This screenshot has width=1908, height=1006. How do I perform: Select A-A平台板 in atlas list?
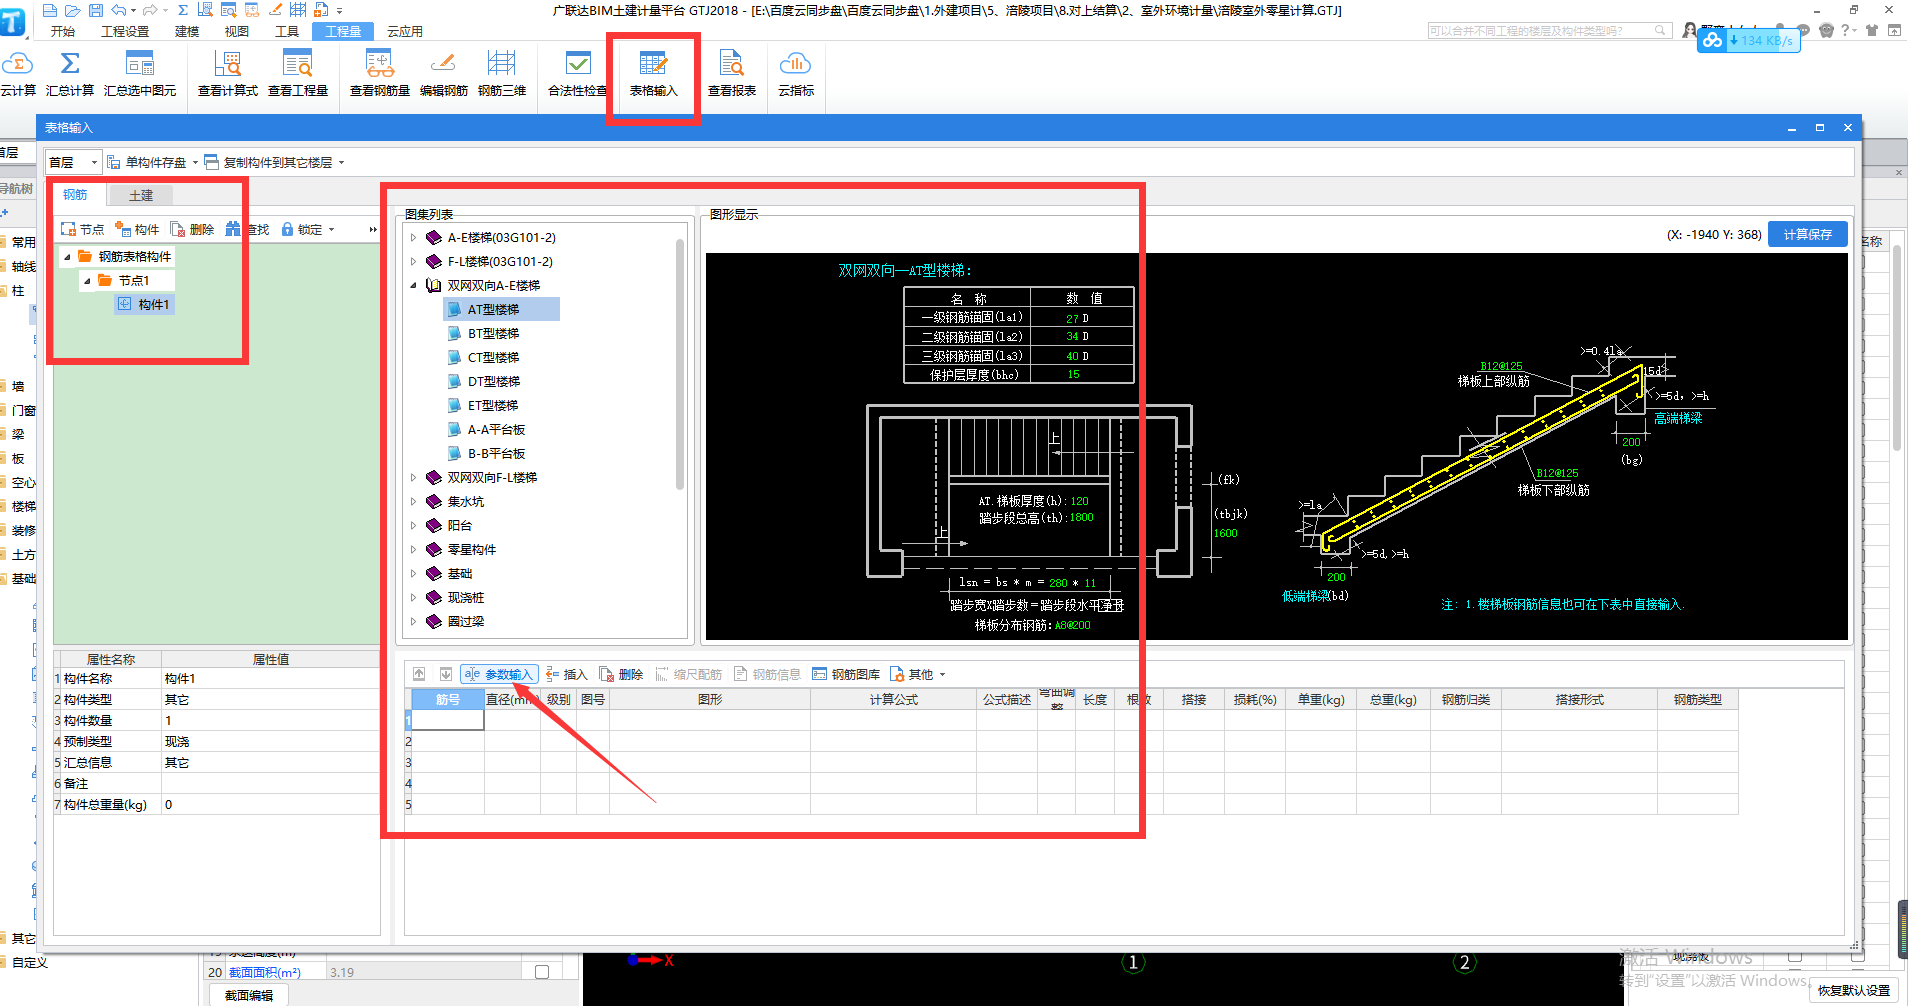point(496,429)
